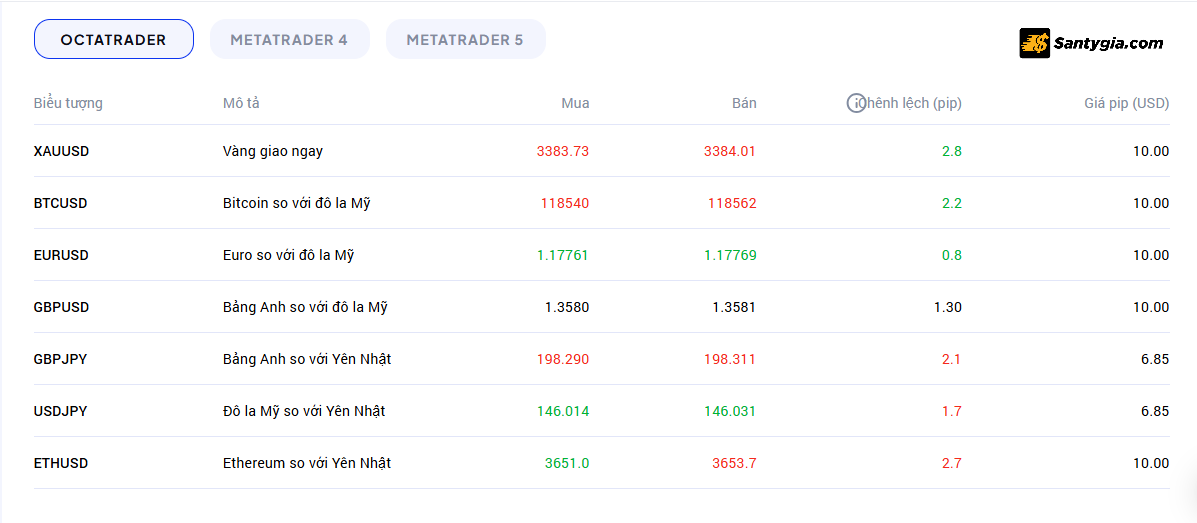This screenshot has width=1197, height=523.
Task: Click BTCUSD buy price 118540
Action: click(565, 203)
